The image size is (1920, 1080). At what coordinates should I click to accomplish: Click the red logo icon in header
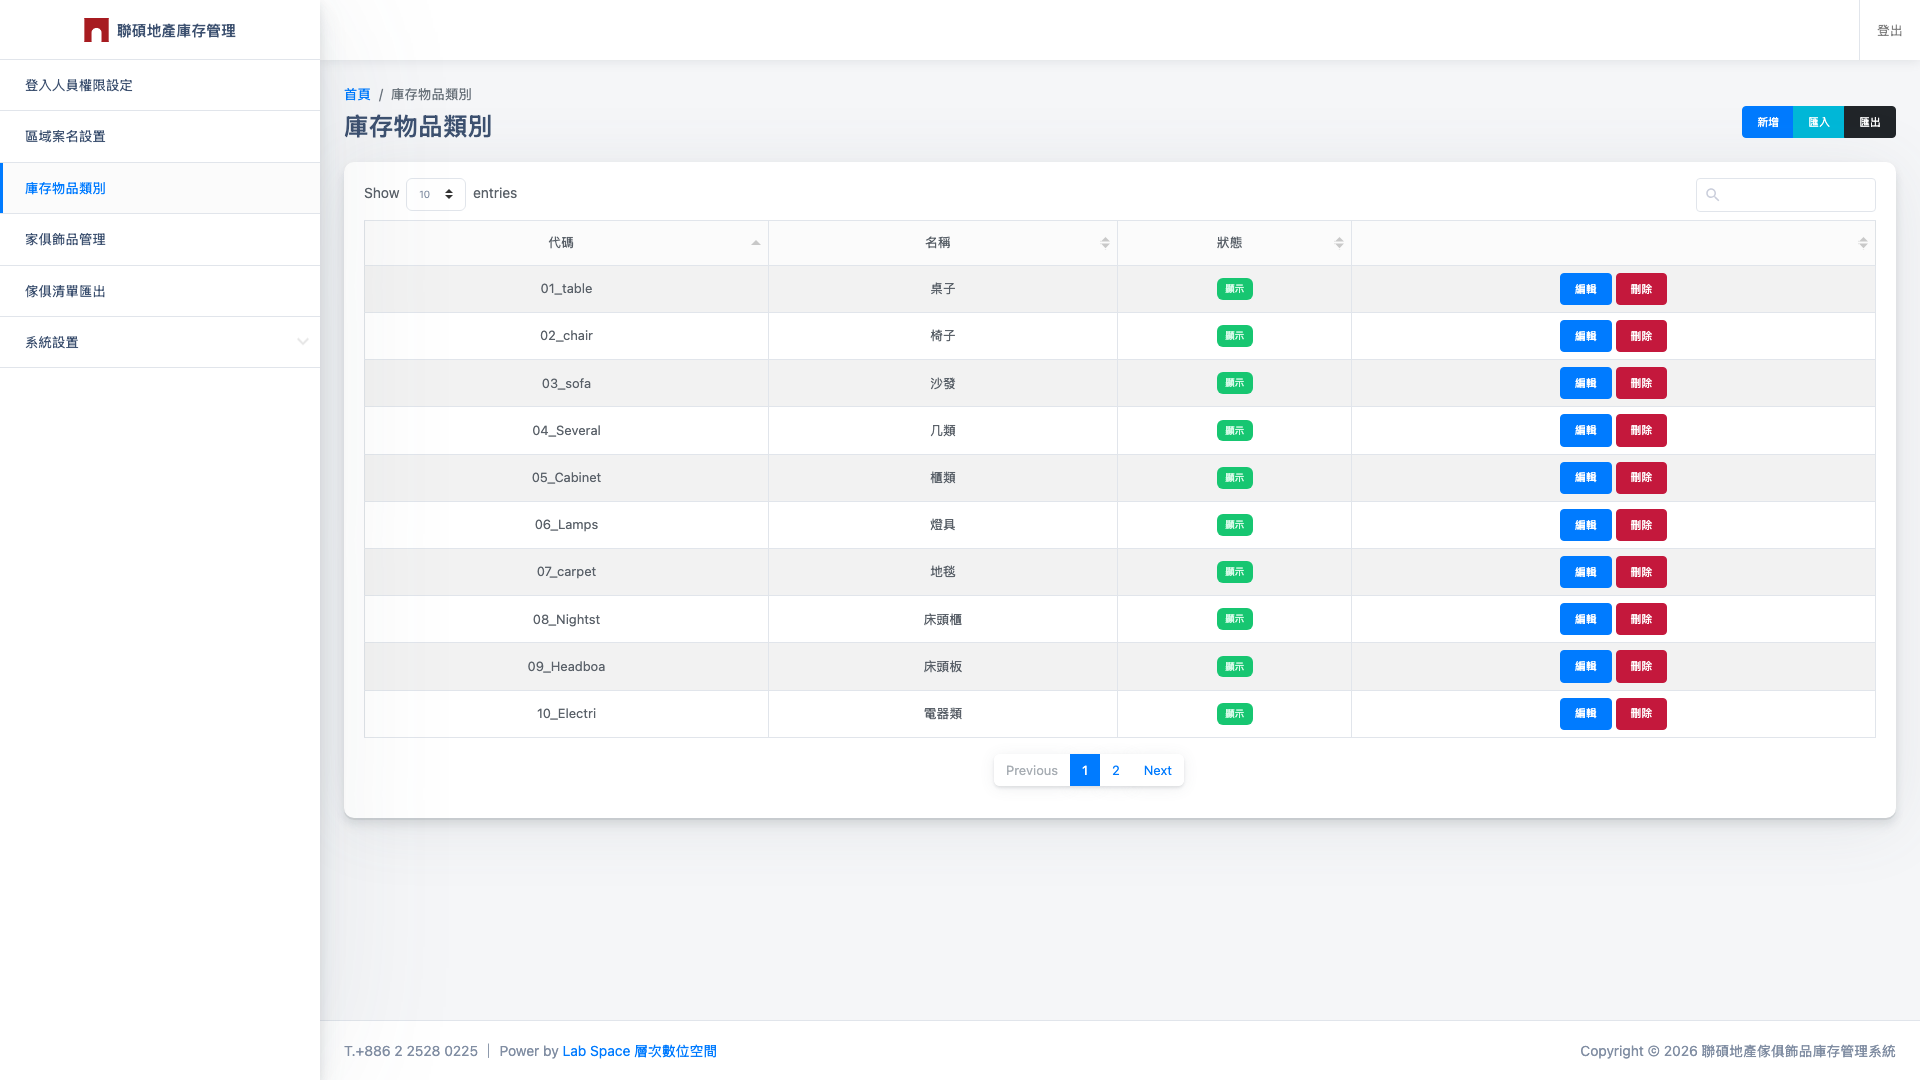(96, 30)
